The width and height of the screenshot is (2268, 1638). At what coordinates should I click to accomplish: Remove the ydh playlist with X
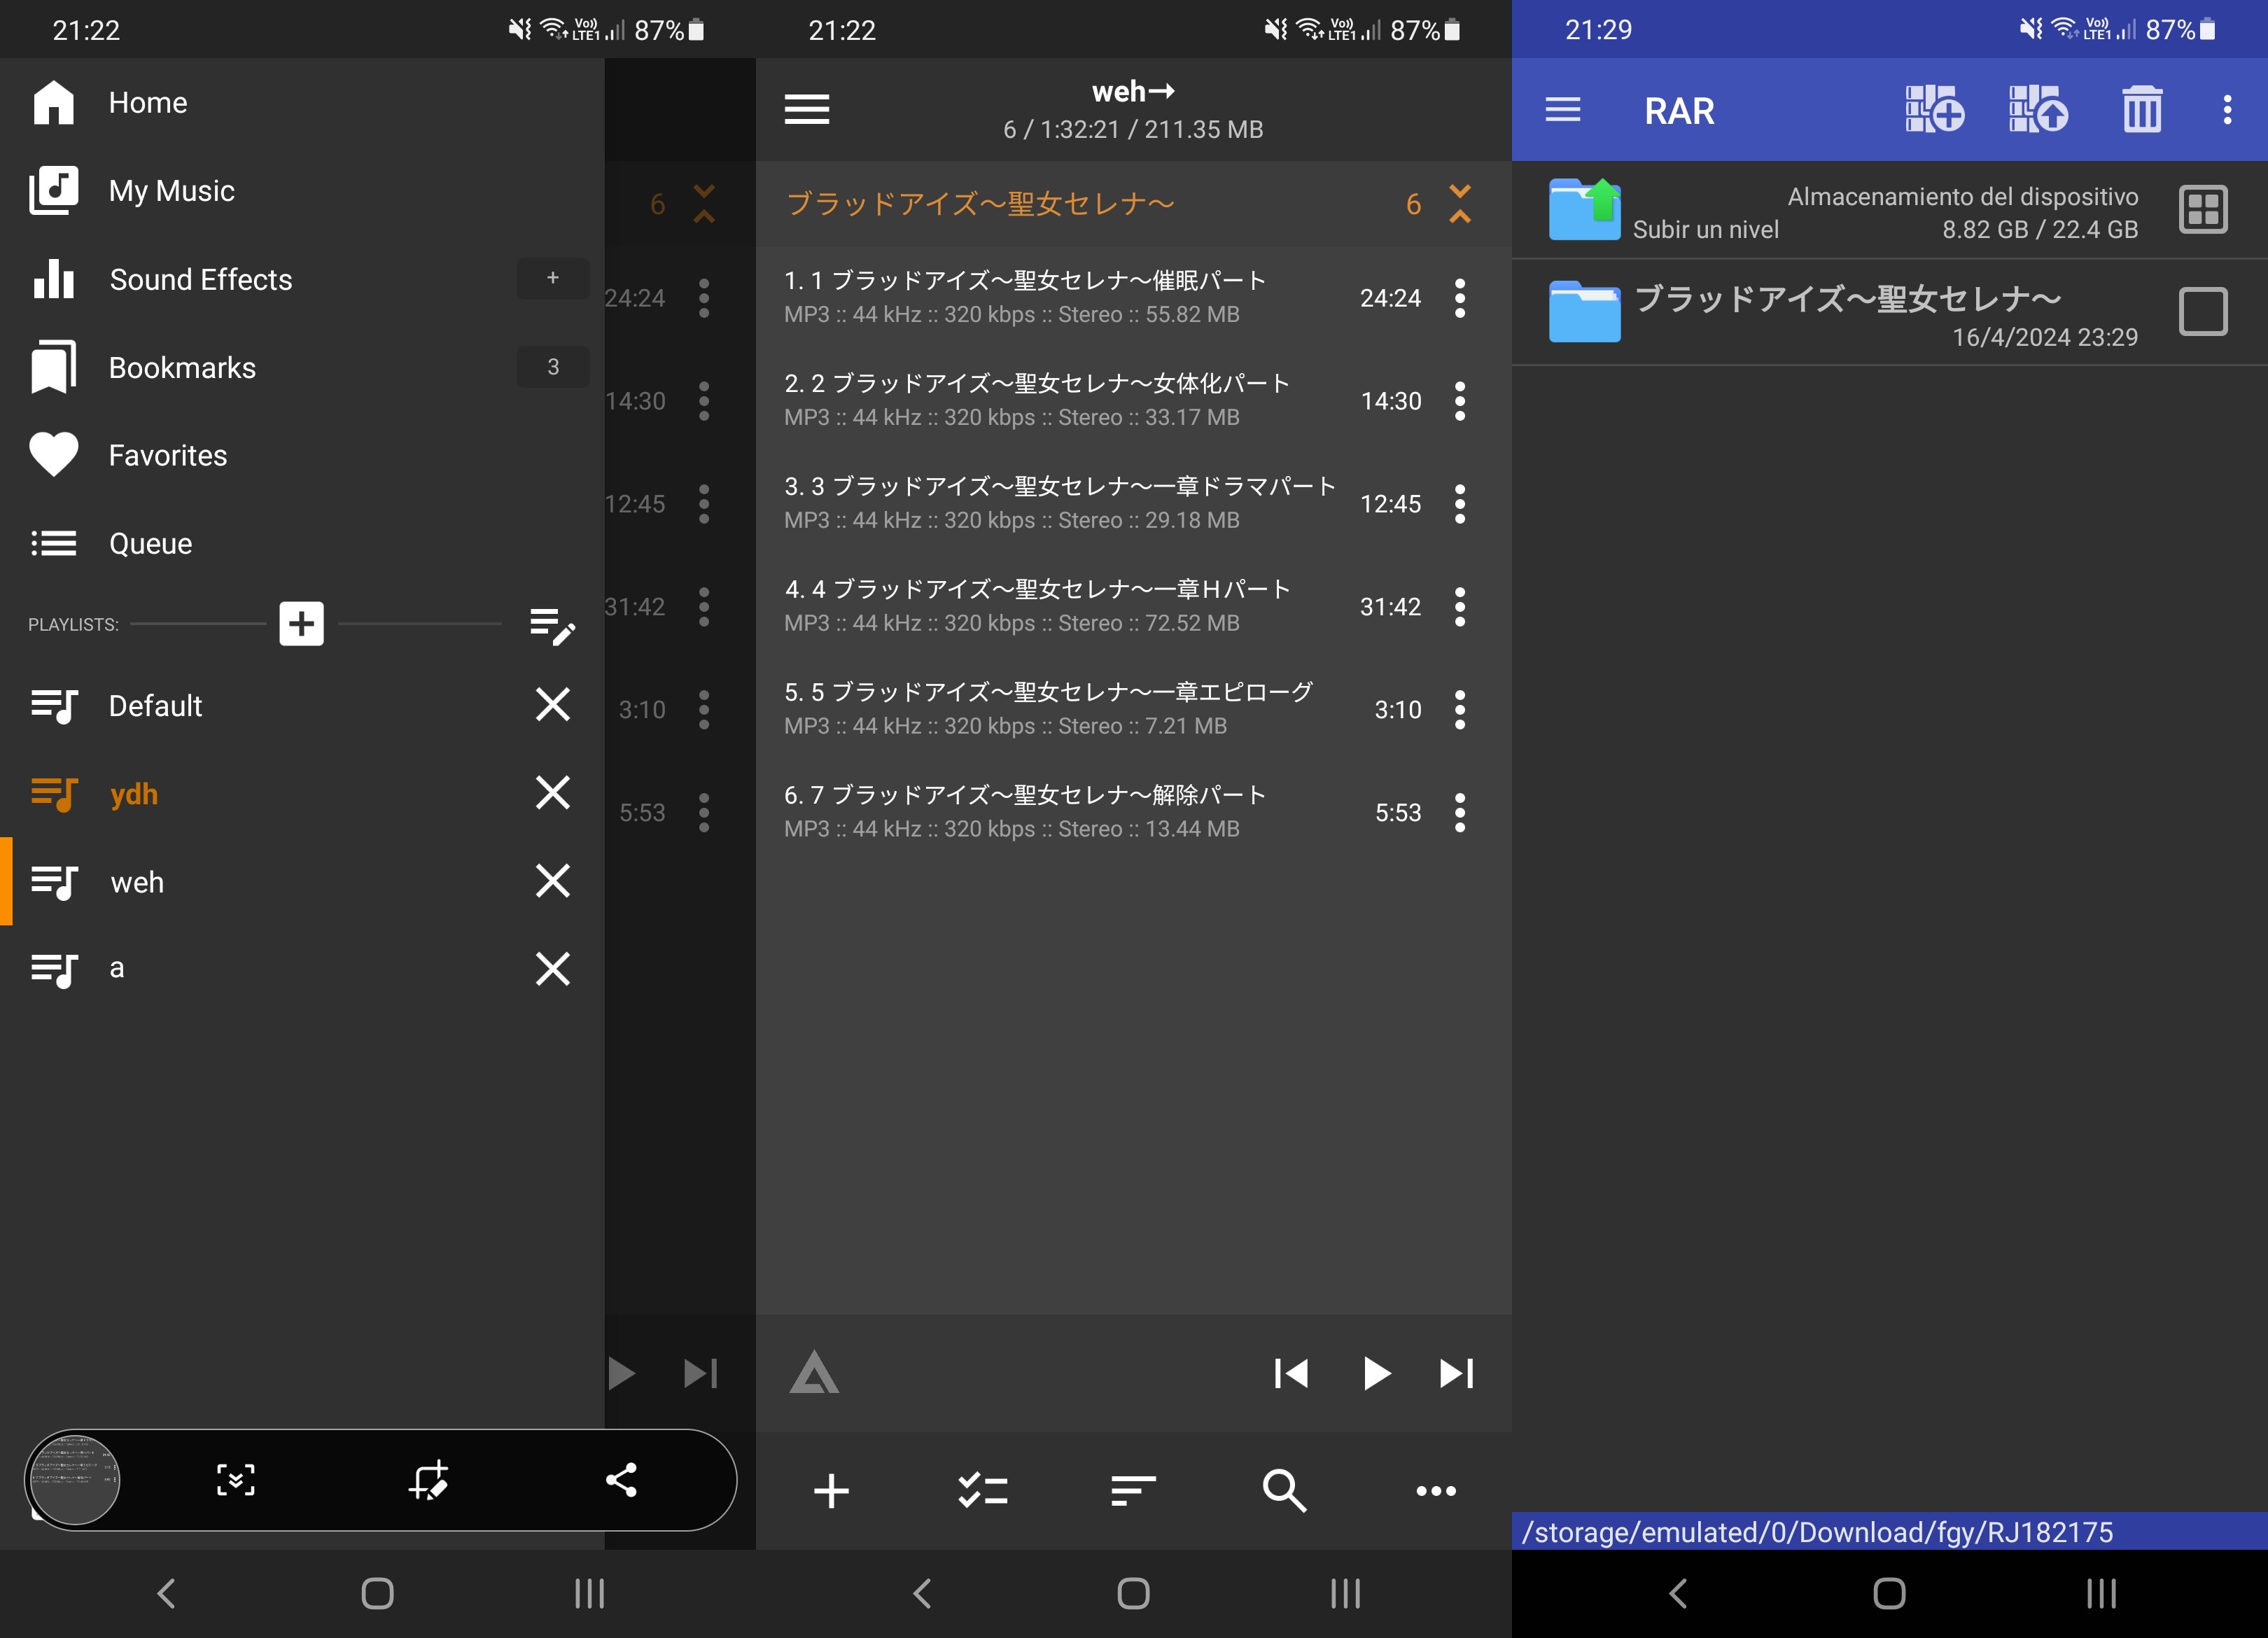tap(553, 793)
